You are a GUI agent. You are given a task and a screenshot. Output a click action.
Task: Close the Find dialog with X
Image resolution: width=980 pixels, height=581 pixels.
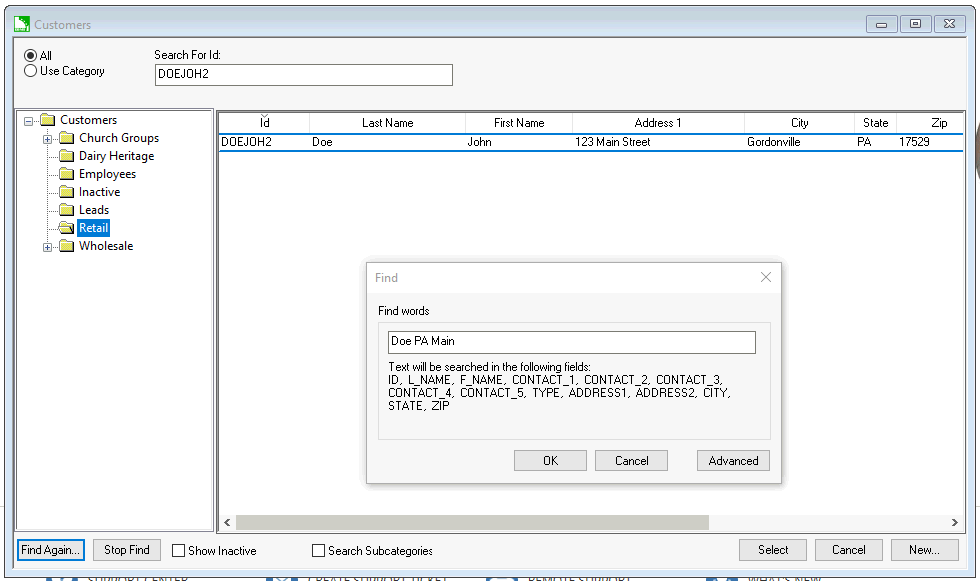766,277
